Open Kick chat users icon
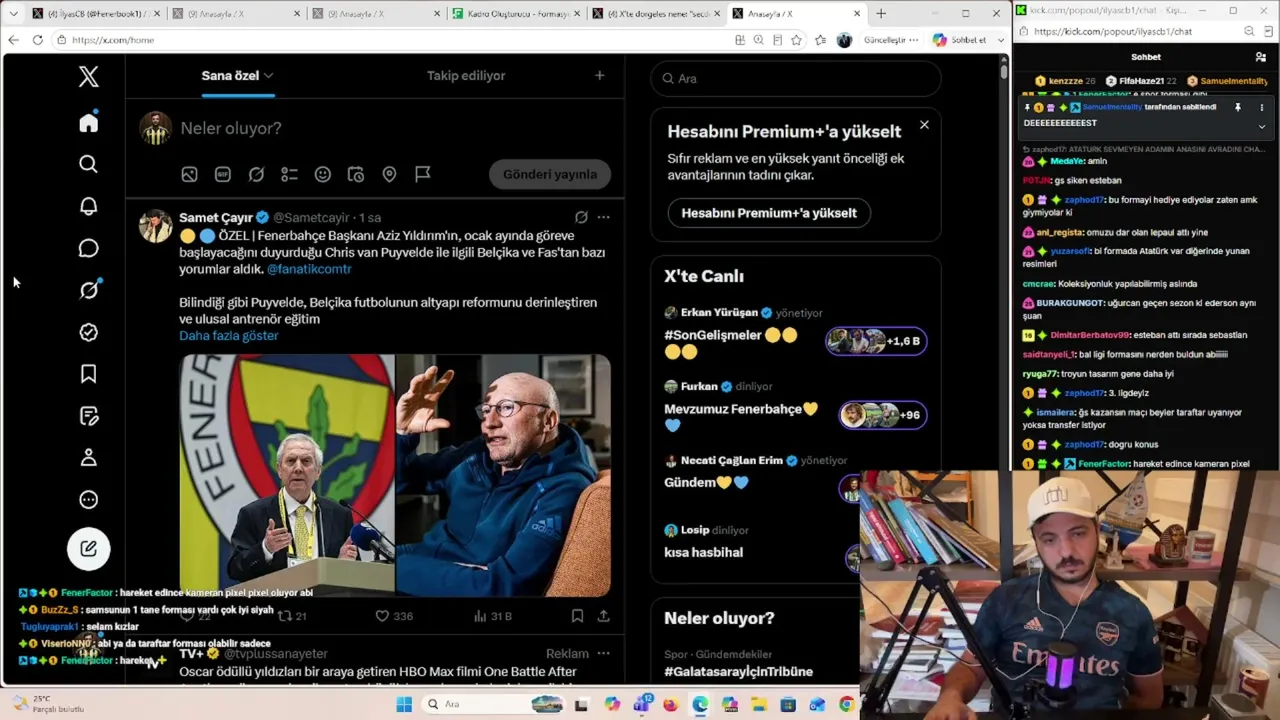This screenshot has width=1280, height=720. pos(1261,57)
